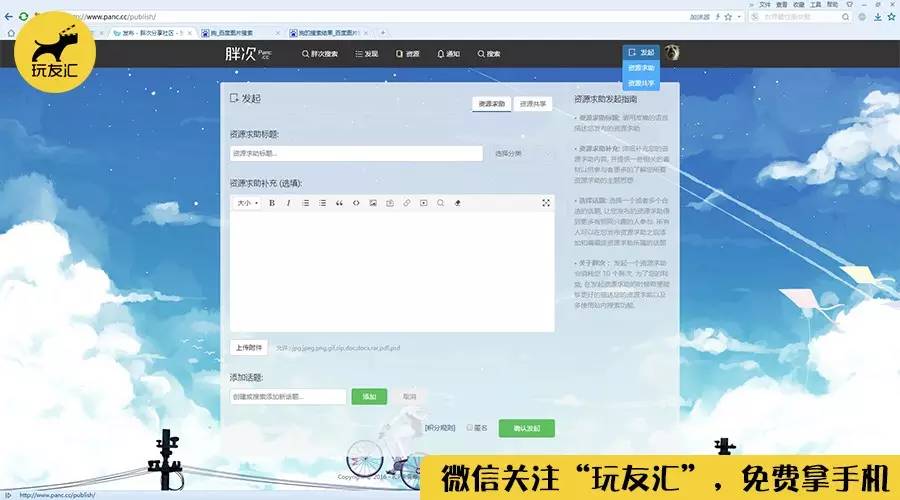Click the magnifier icon in editor toolbar
Viewport: 900px width, 500px height.
pyautogui.click(x=440, y=203)
